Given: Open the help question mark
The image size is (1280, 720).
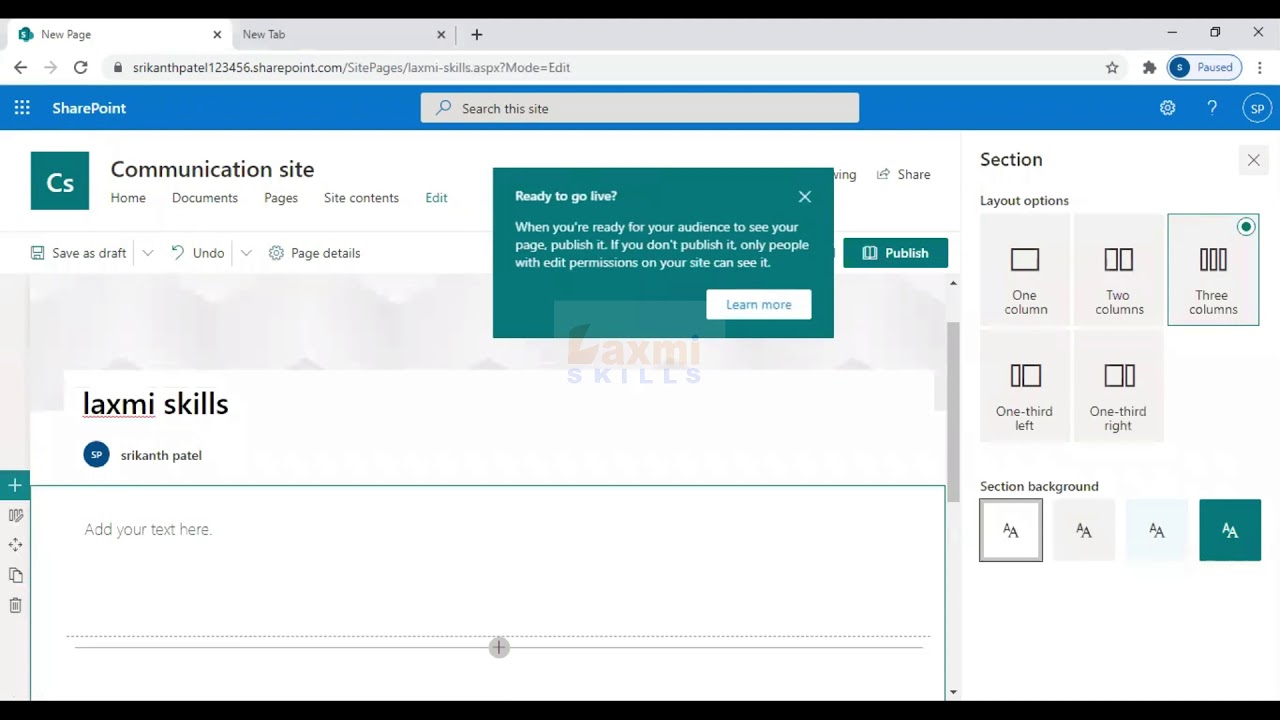Looking at the screenshot, I should (x=1212, y=108).
